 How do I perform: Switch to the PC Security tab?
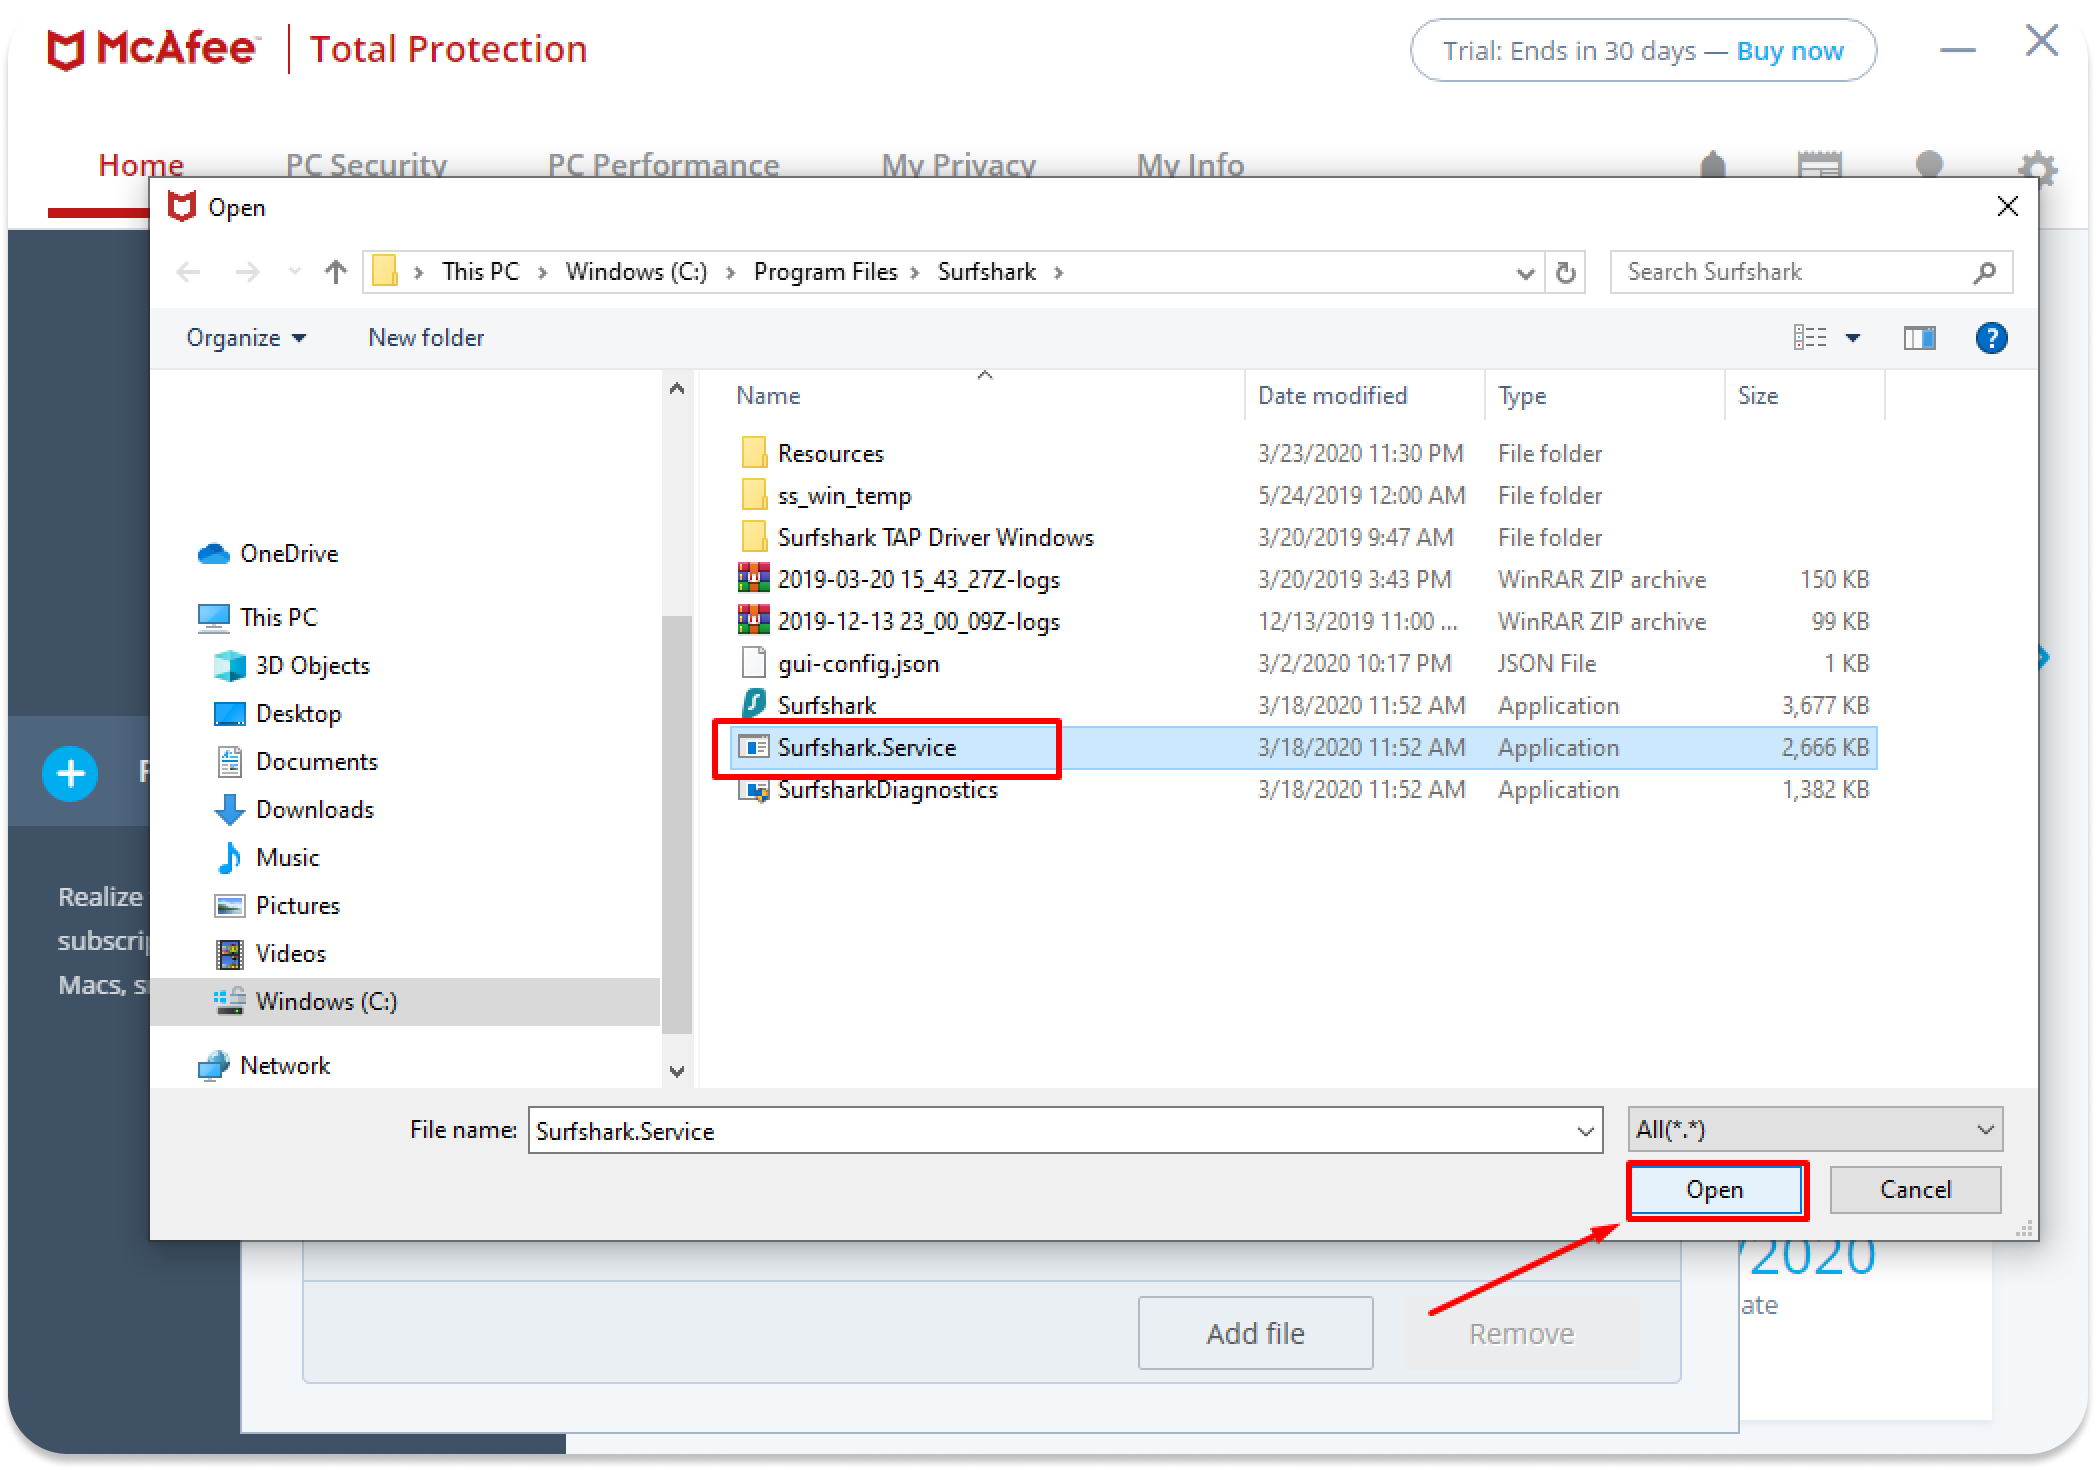[x=366, y=165]
